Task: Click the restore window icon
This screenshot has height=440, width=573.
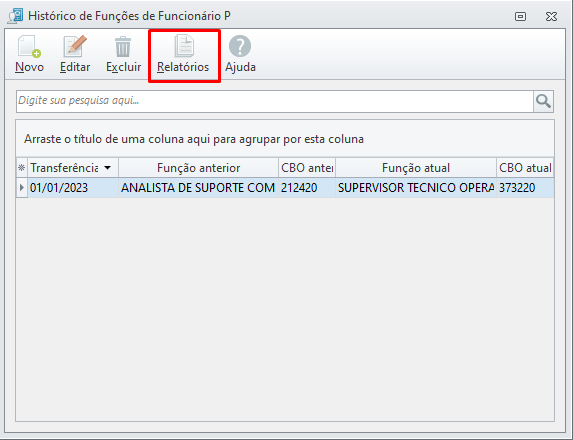Action: 520,16
